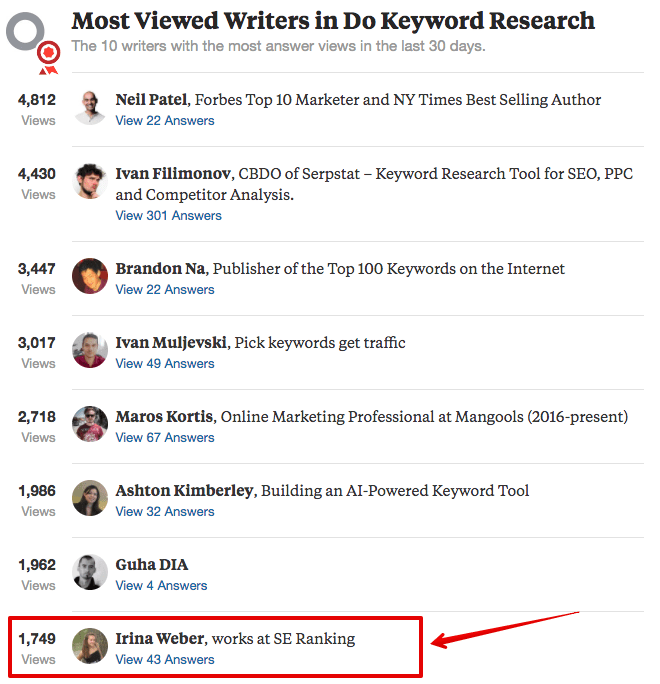The image size is (660, 684).
Task: Click Ivan Muljevski's avatar image
Action: [90, 350]
